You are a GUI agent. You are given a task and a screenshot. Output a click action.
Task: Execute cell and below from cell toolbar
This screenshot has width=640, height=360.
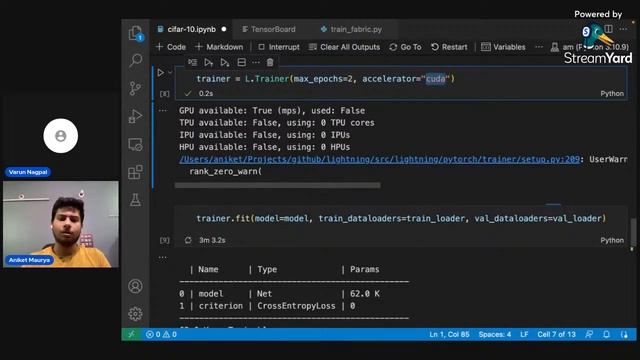(x=224, y=62)
